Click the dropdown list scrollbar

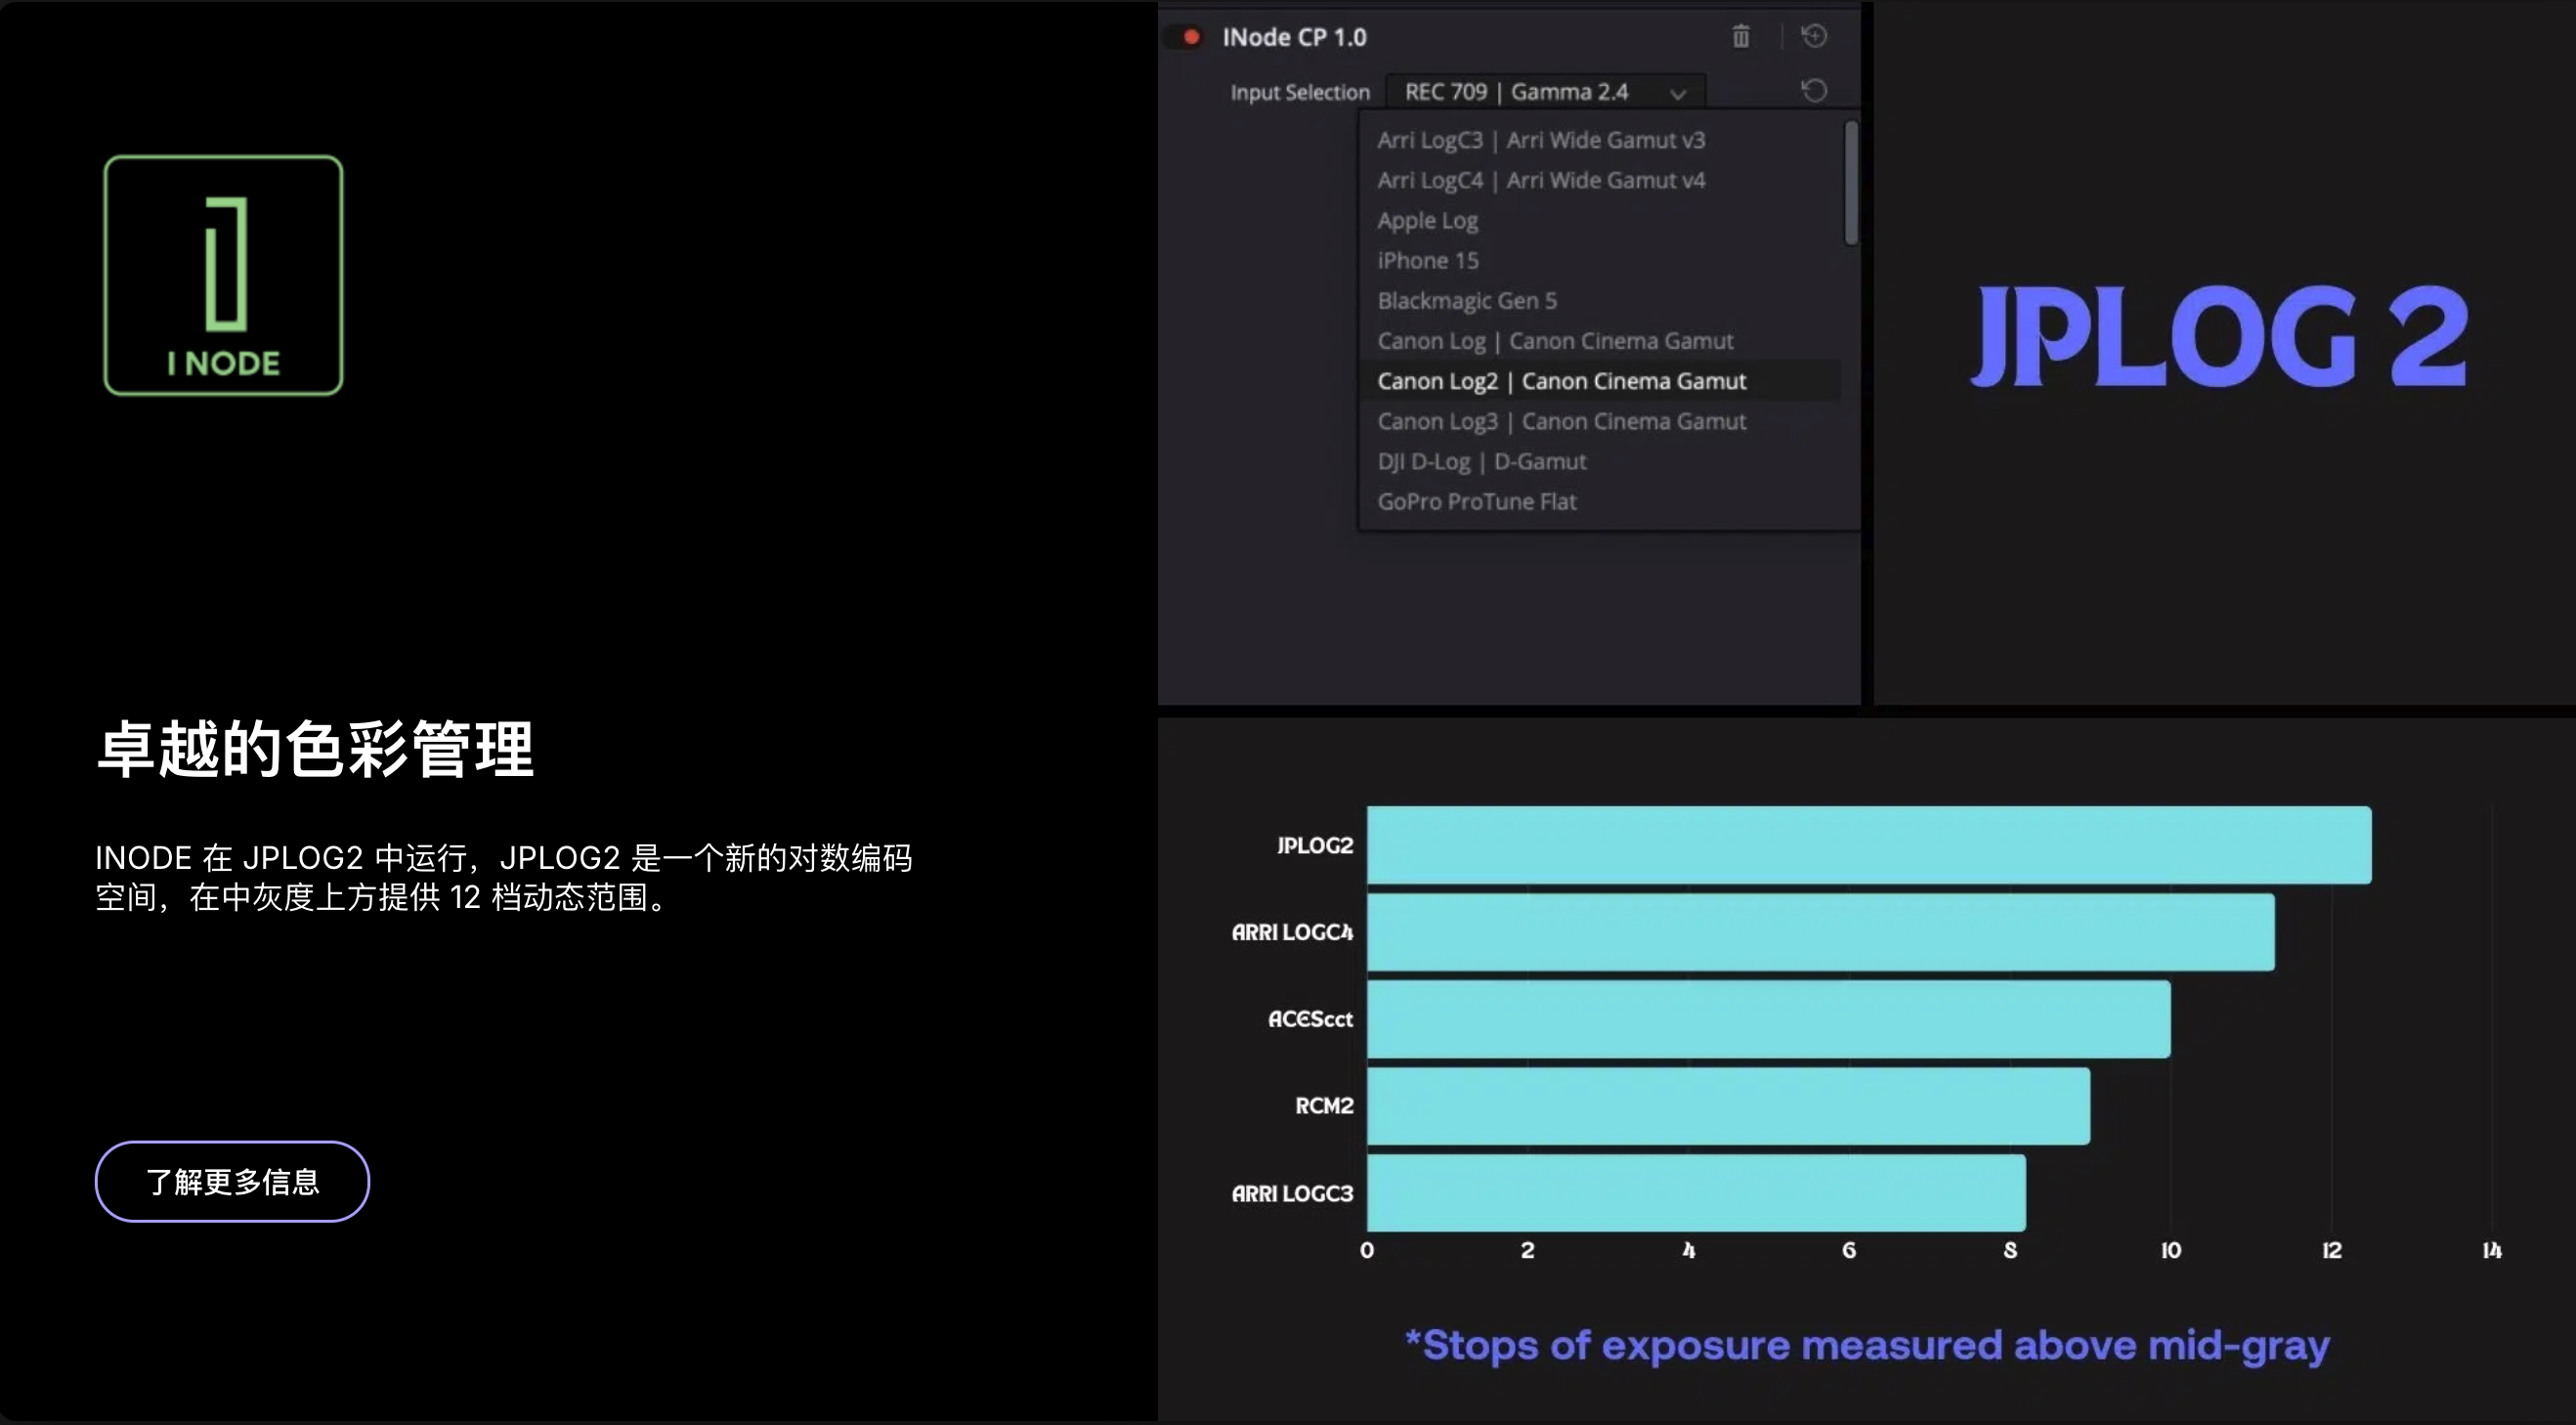click(1851, 182)
